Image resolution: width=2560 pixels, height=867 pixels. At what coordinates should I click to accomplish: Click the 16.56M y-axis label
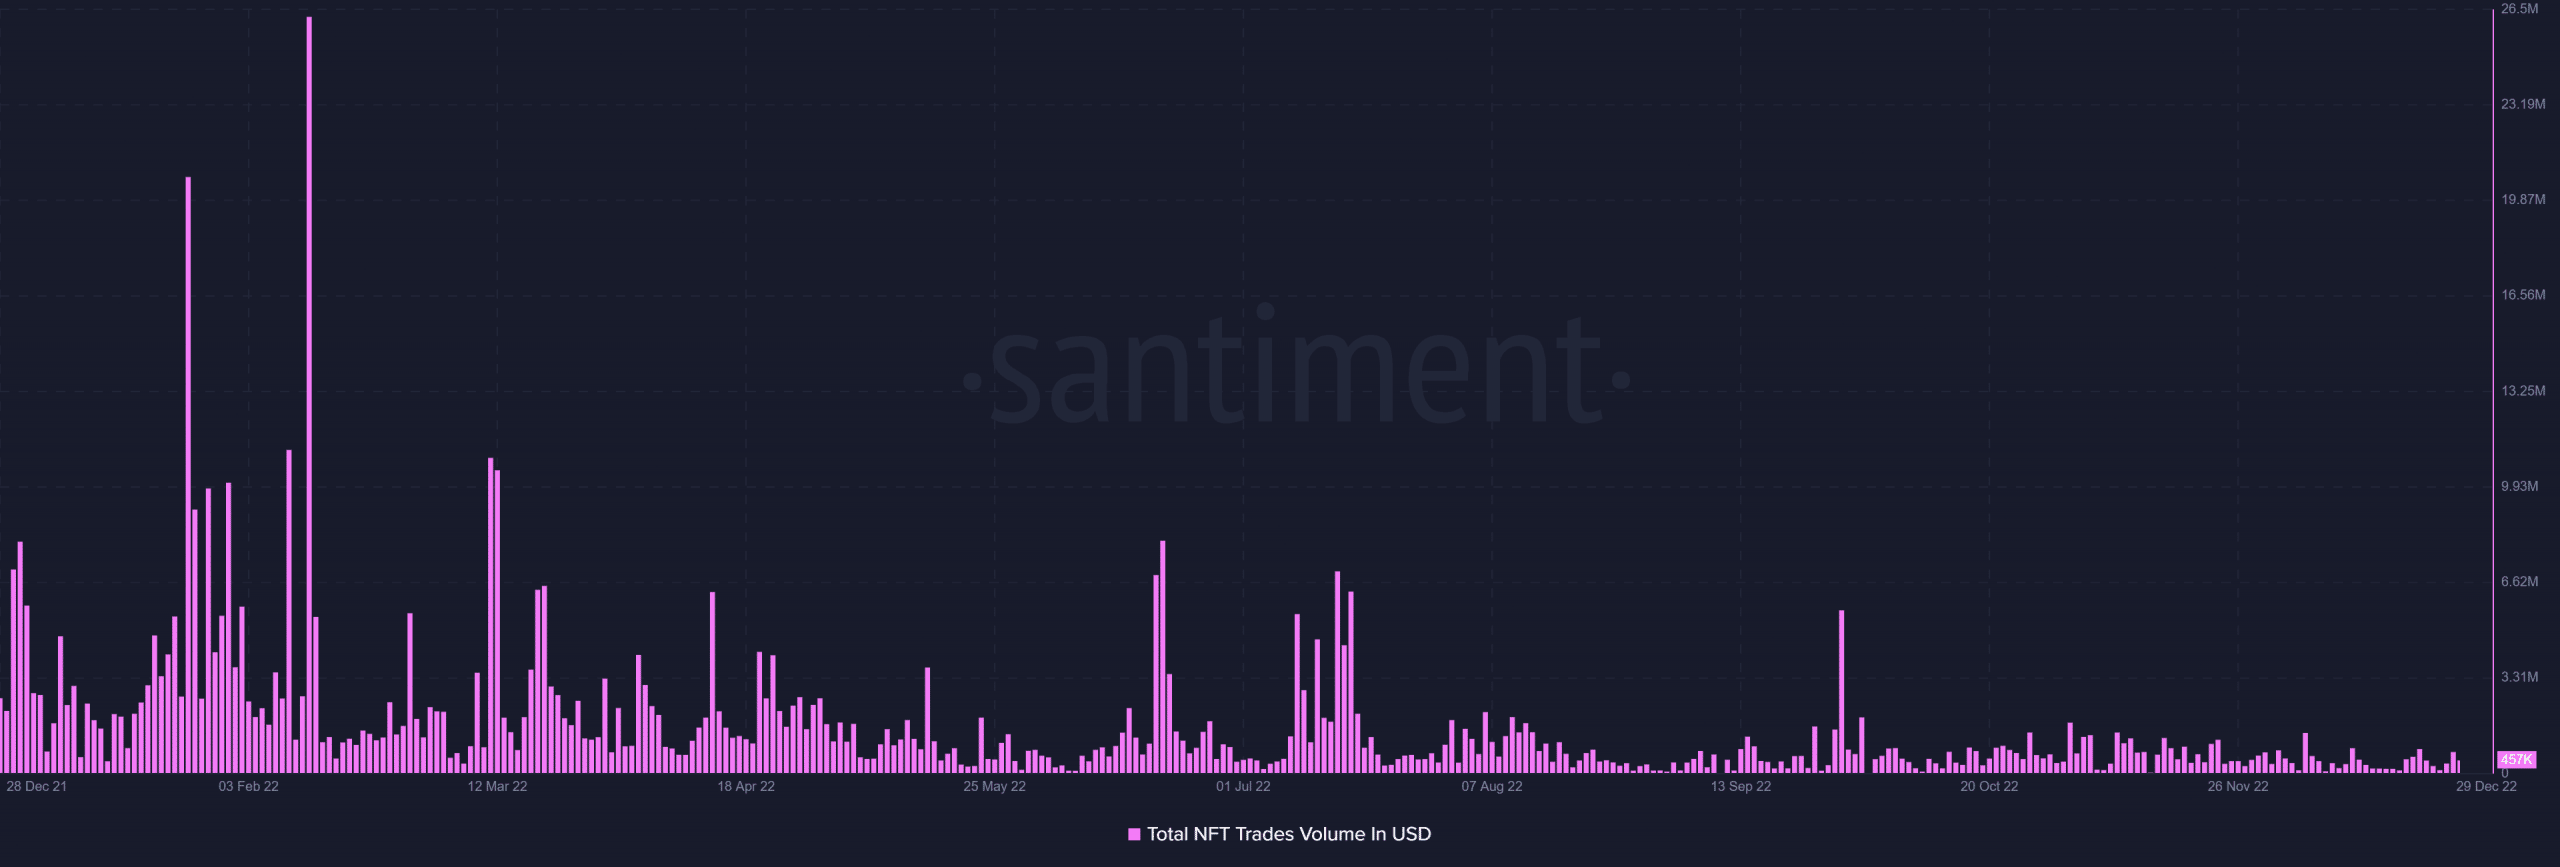tap(2522, 295)
